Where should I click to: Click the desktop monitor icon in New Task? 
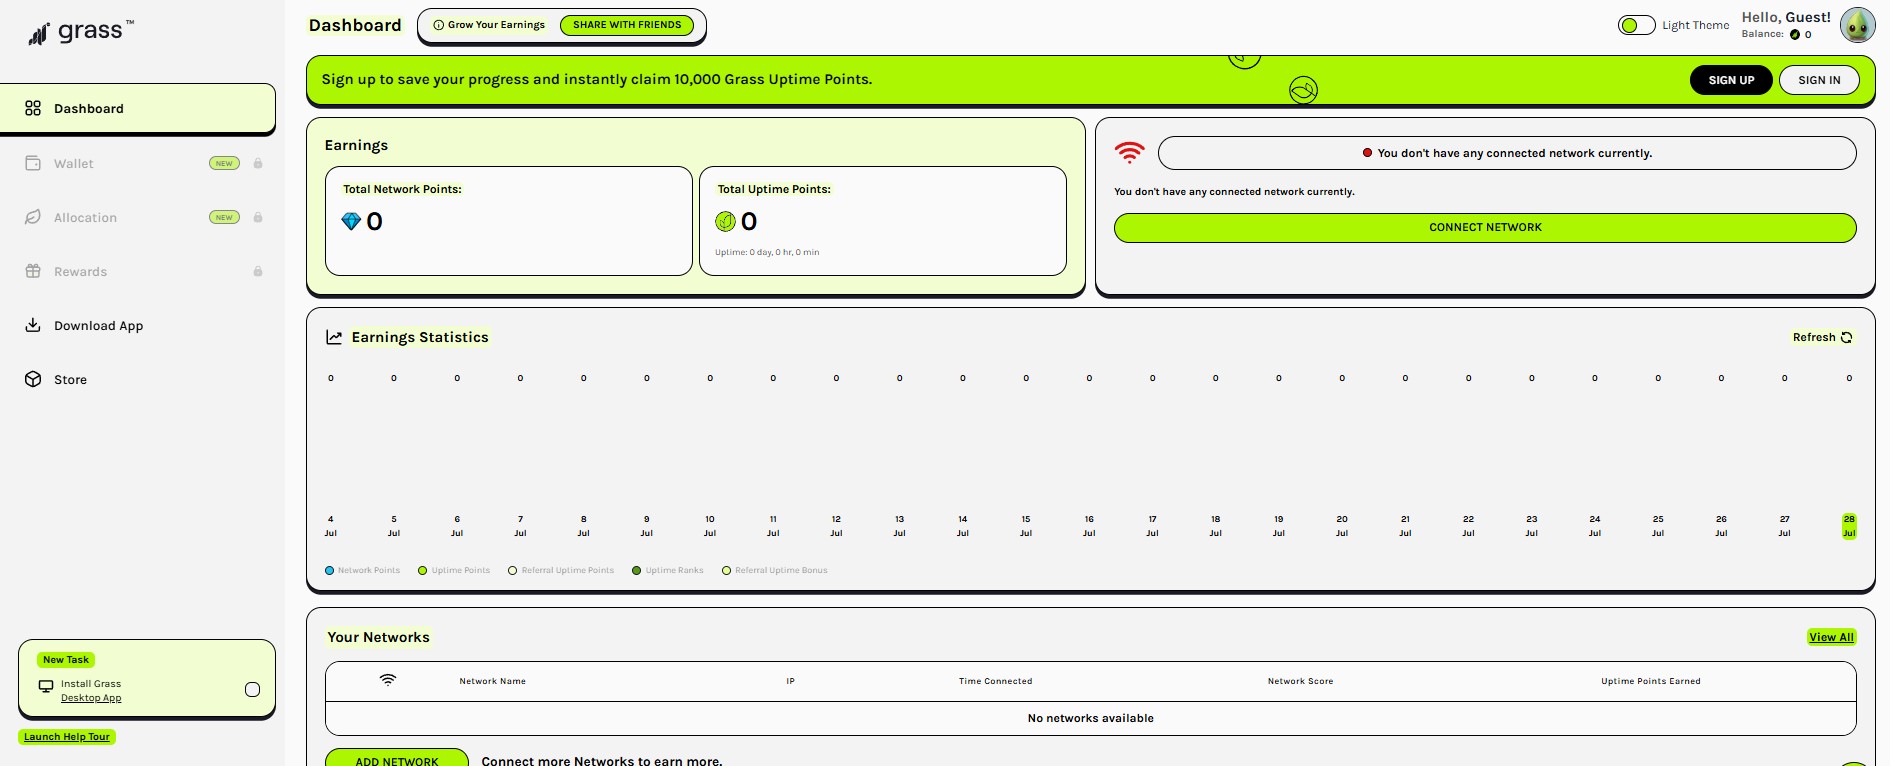[46, 687]
